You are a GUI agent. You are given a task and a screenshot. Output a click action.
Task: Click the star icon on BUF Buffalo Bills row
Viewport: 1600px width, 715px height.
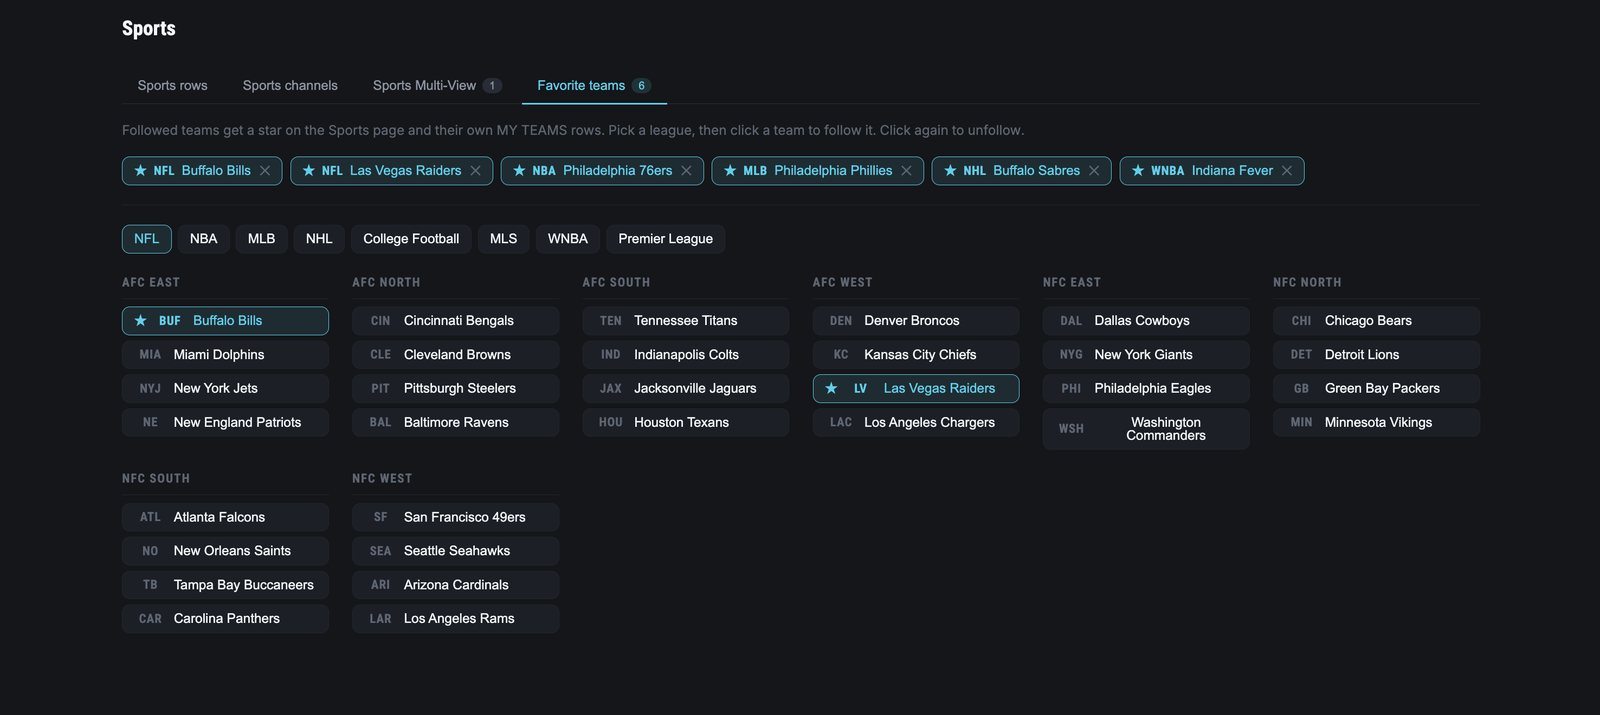[x=141, y=321]
